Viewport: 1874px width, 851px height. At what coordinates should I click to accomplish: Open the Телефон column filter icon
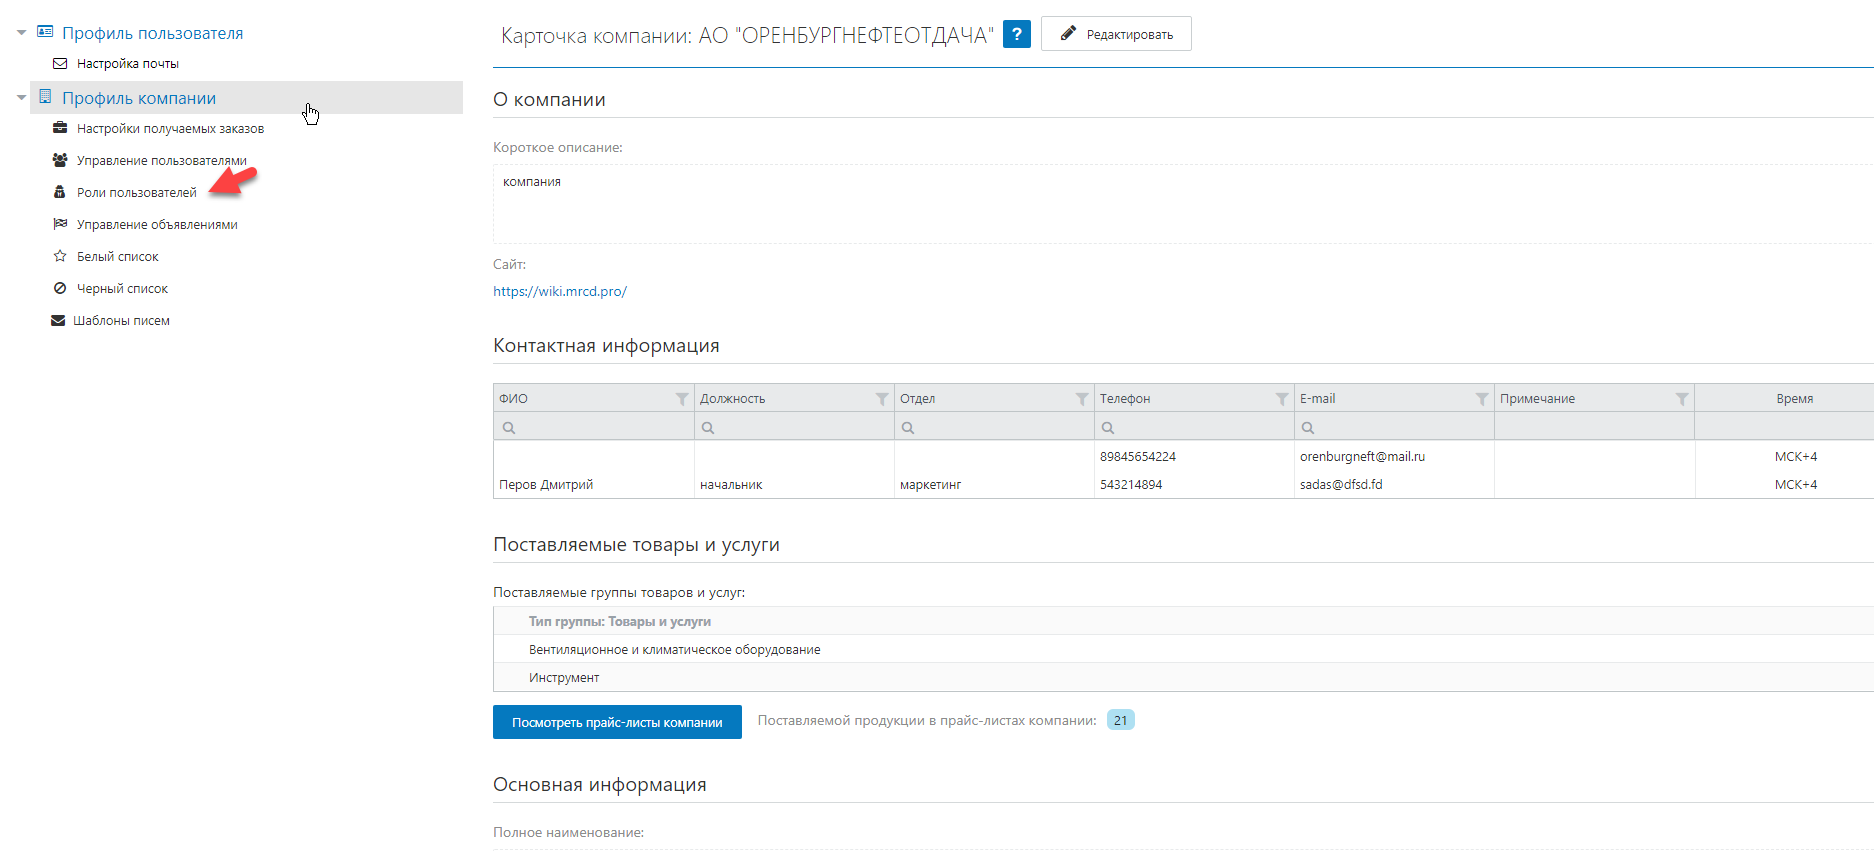click(x=1282, y=399)
